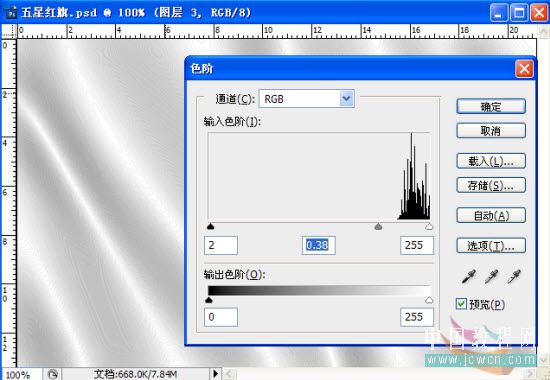
Task: Open the status bar info arrow menu
Action: (x=215, y=374)
